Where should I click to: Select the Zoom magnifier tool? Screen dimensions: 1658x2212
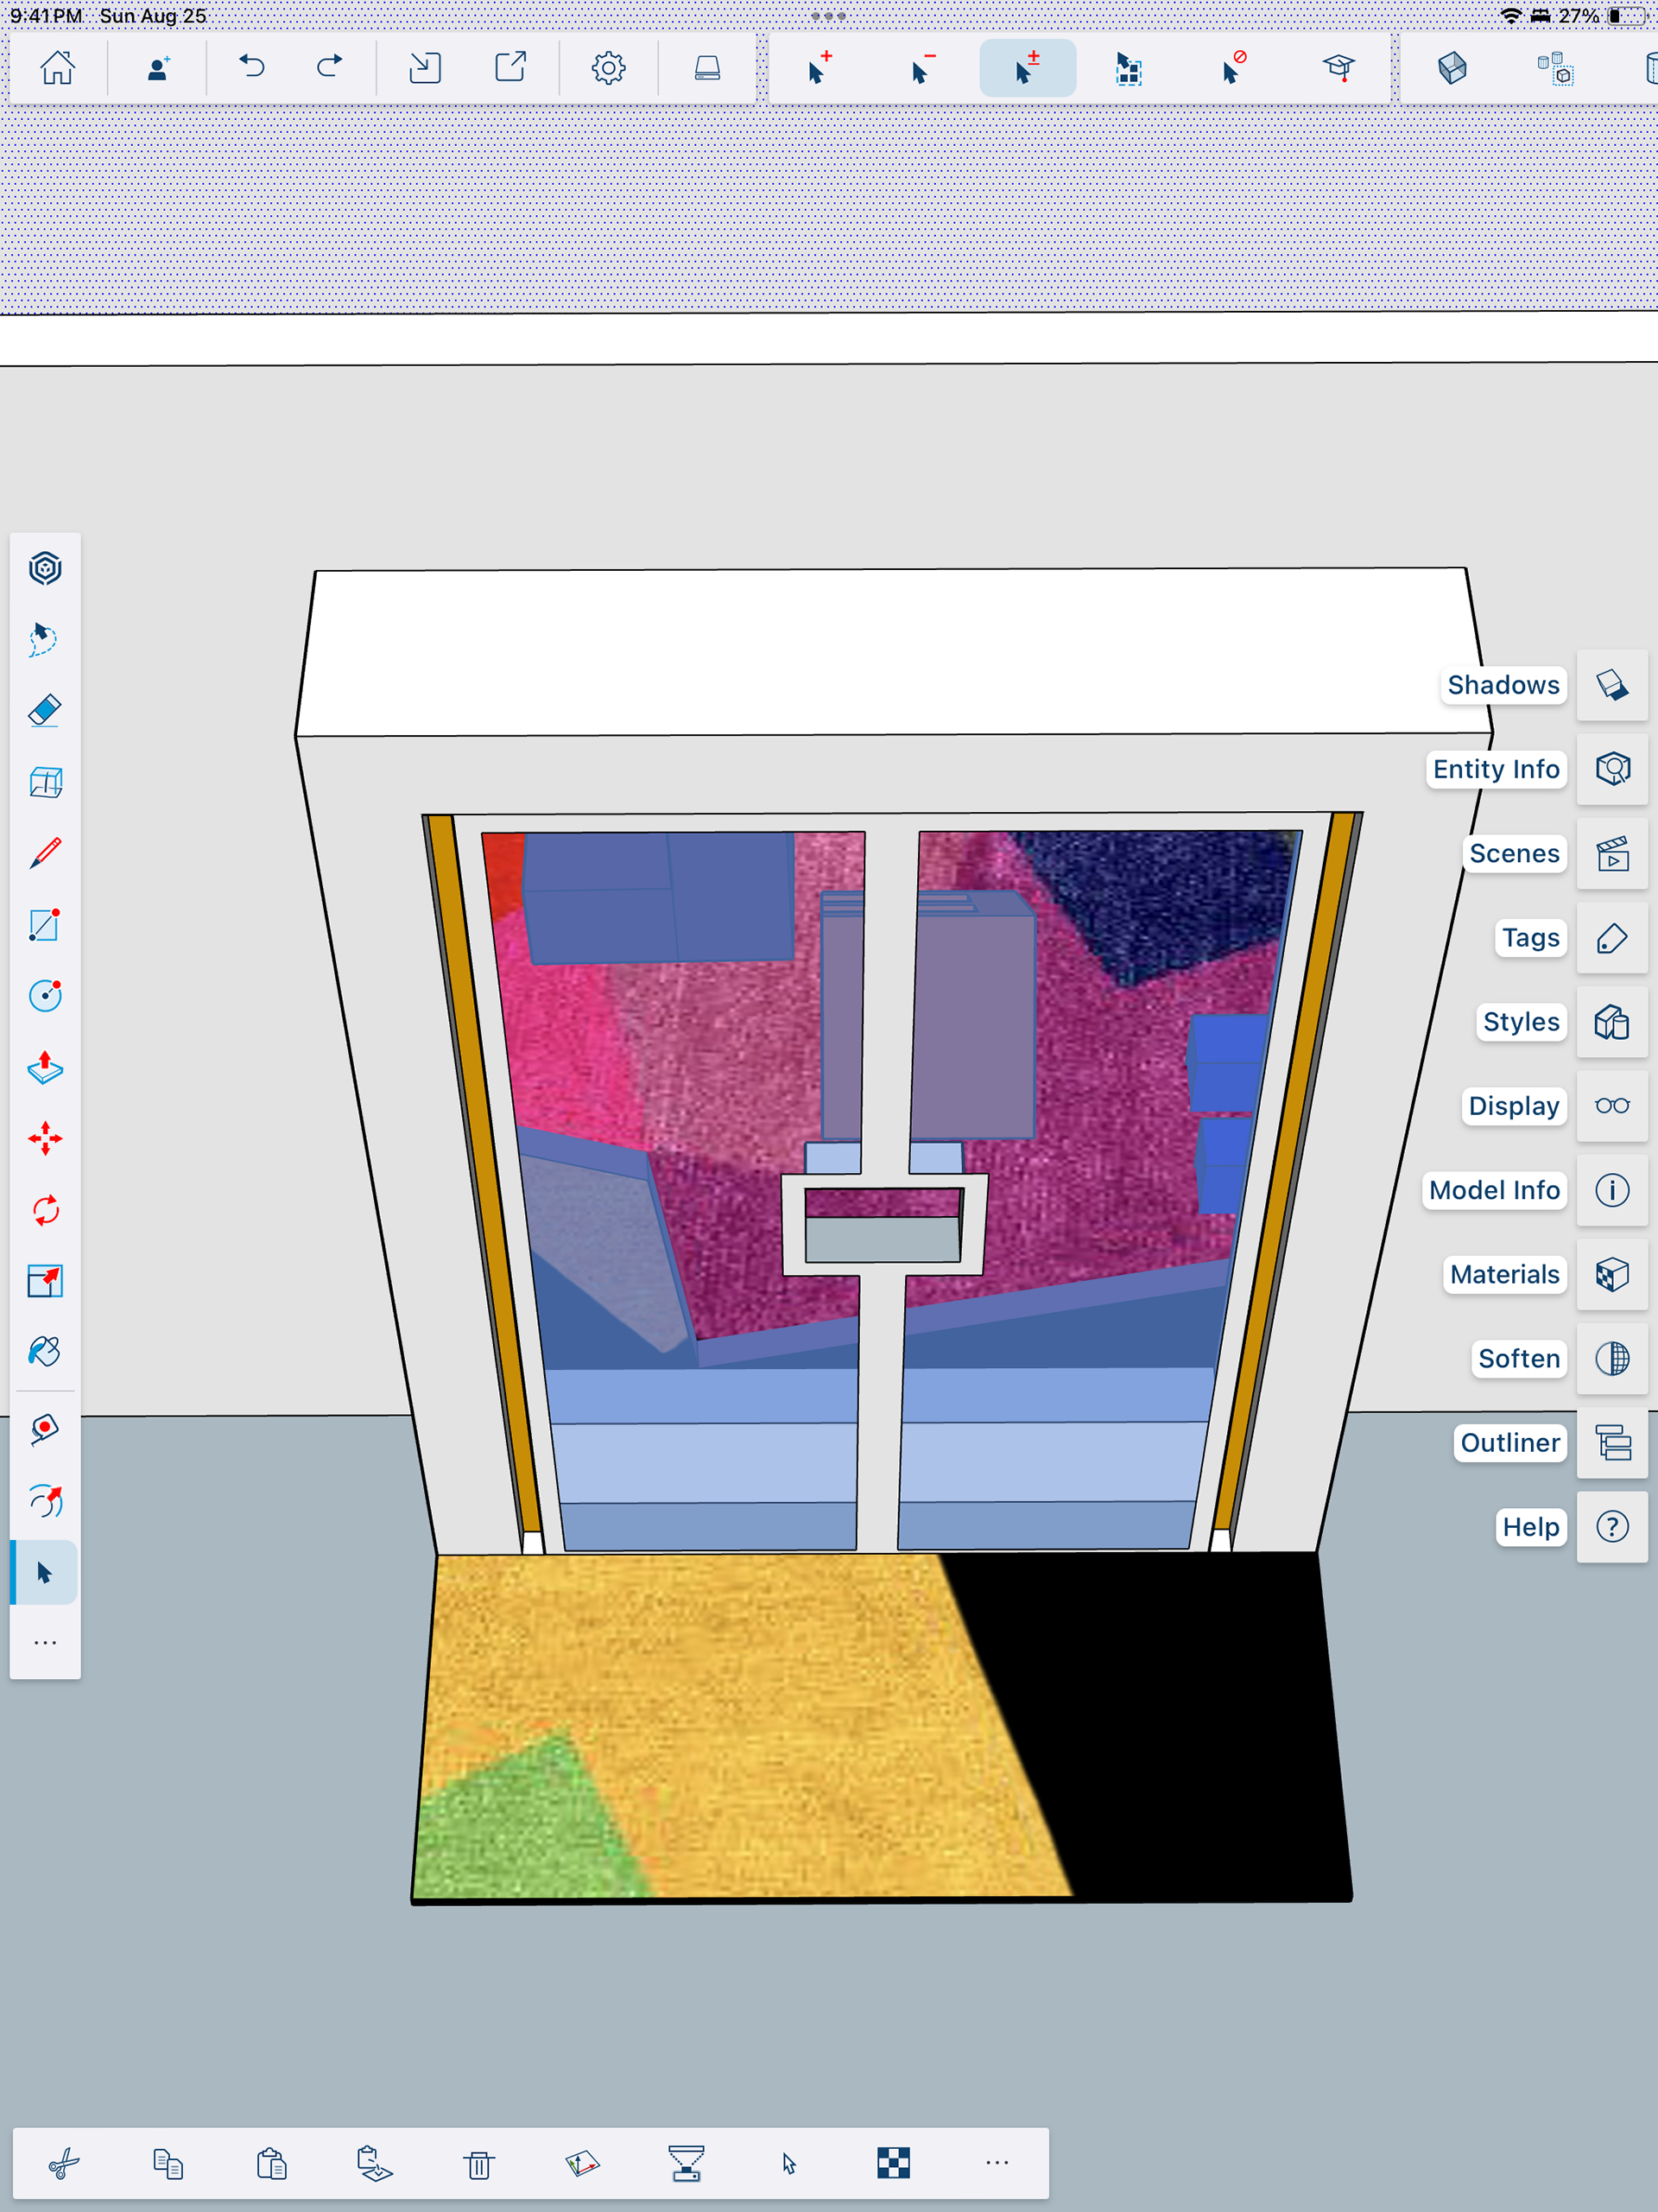pyautogui.click(x=45, y=1430)
